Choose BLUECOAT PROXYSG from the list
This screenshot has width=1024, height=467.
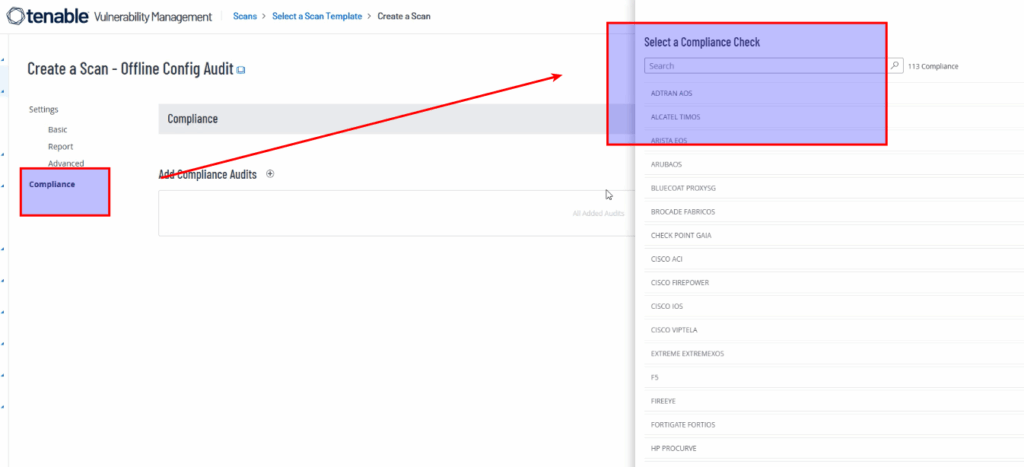click(682, 188)
